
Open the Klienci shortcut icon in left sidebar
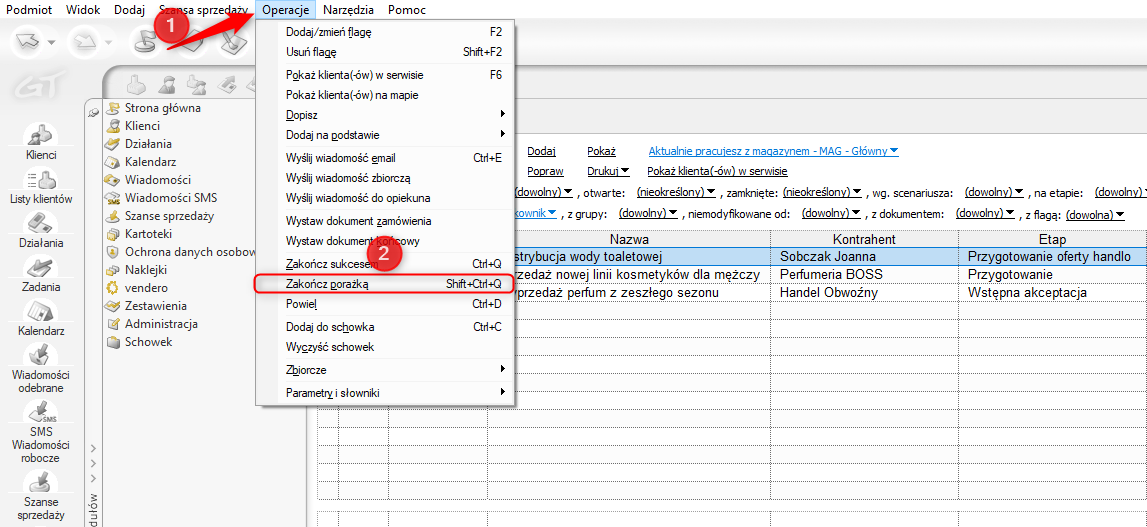(x=41, y=135)
